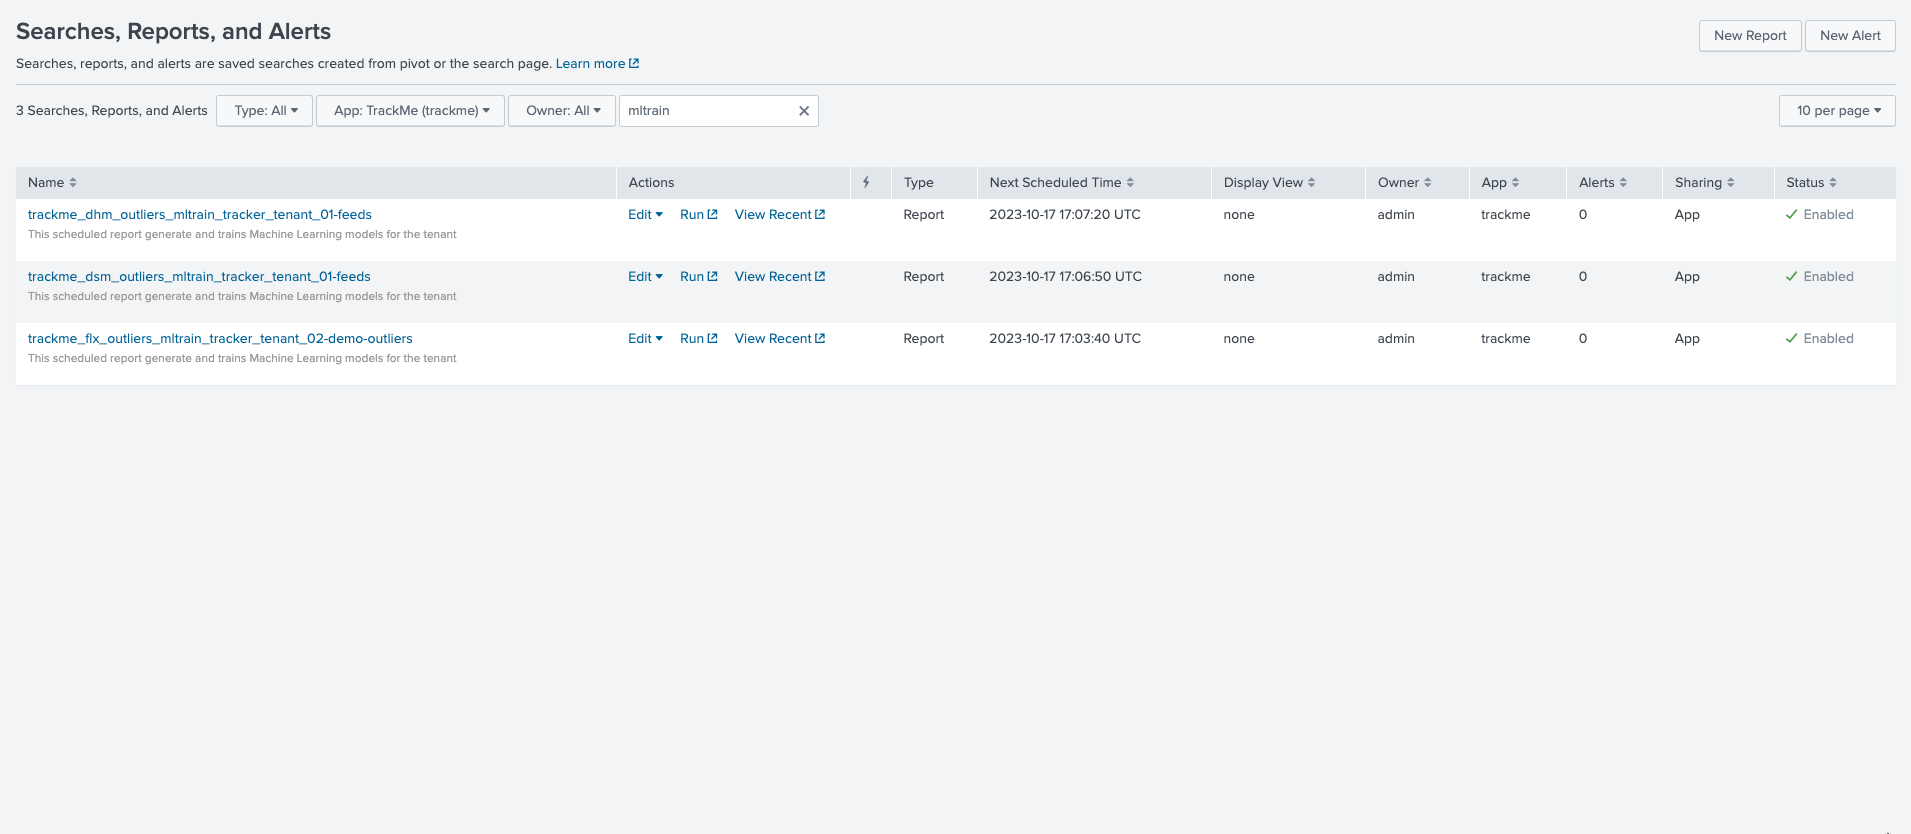Sort the list by Alerts column
Image resolution: width=1911 pixels, height=834 pixels.
(x=1602, y=182)
